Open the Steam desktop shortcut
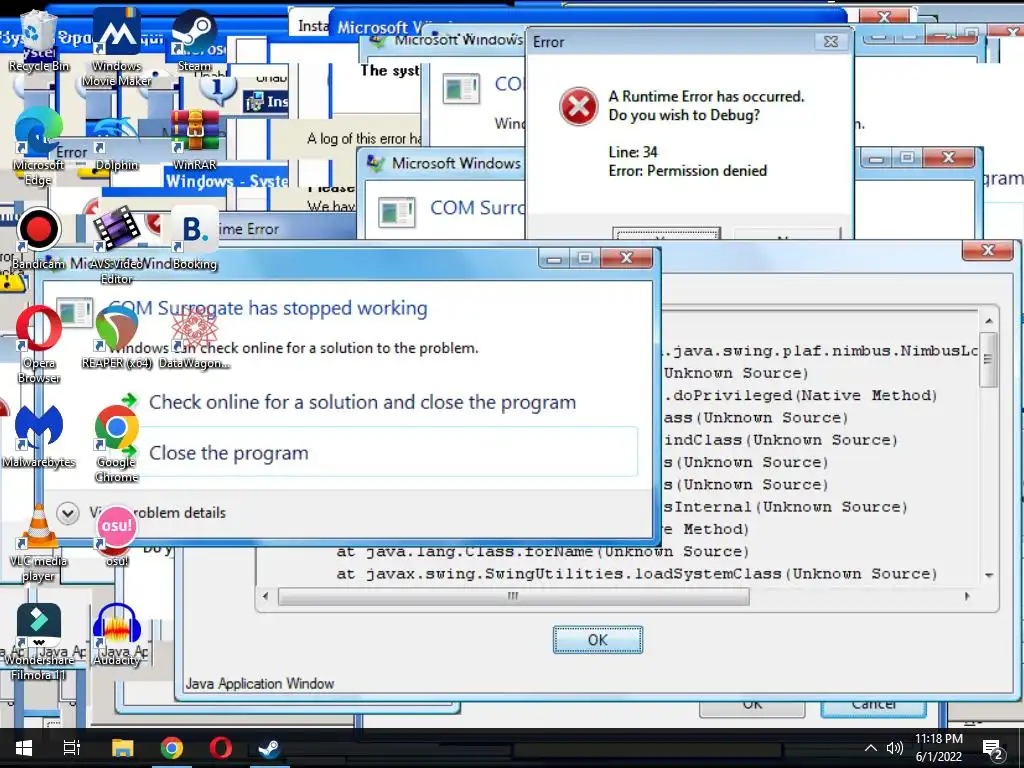The height and width of the screenshot is (768, 1024). pos(195,39)
